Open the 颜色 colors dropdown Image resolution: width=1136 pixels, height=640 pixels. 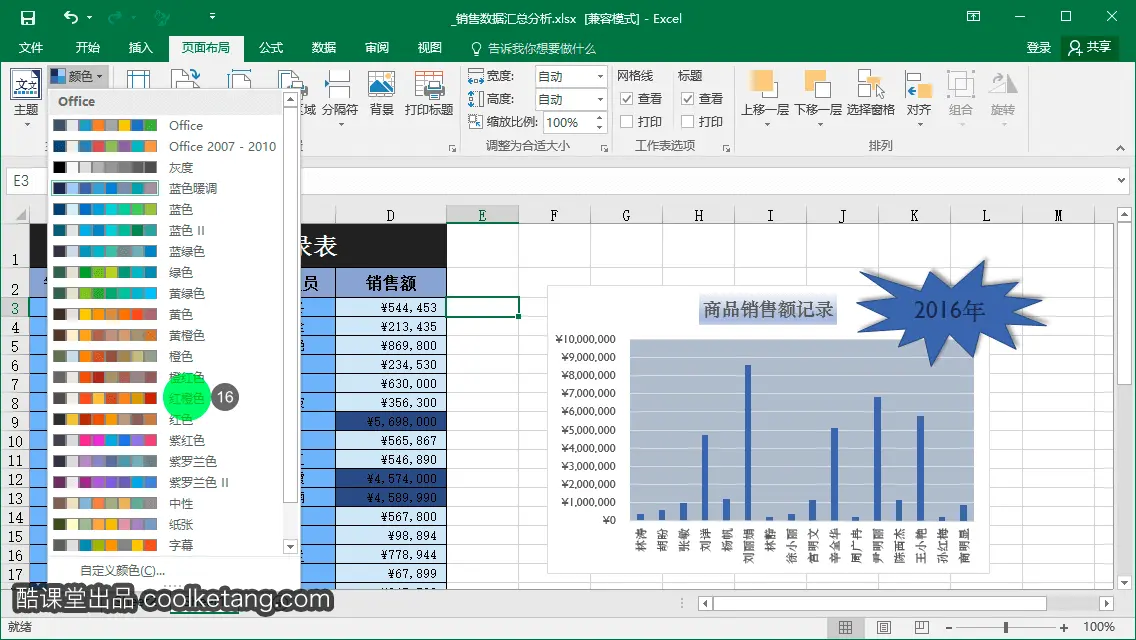pos(78,76)
